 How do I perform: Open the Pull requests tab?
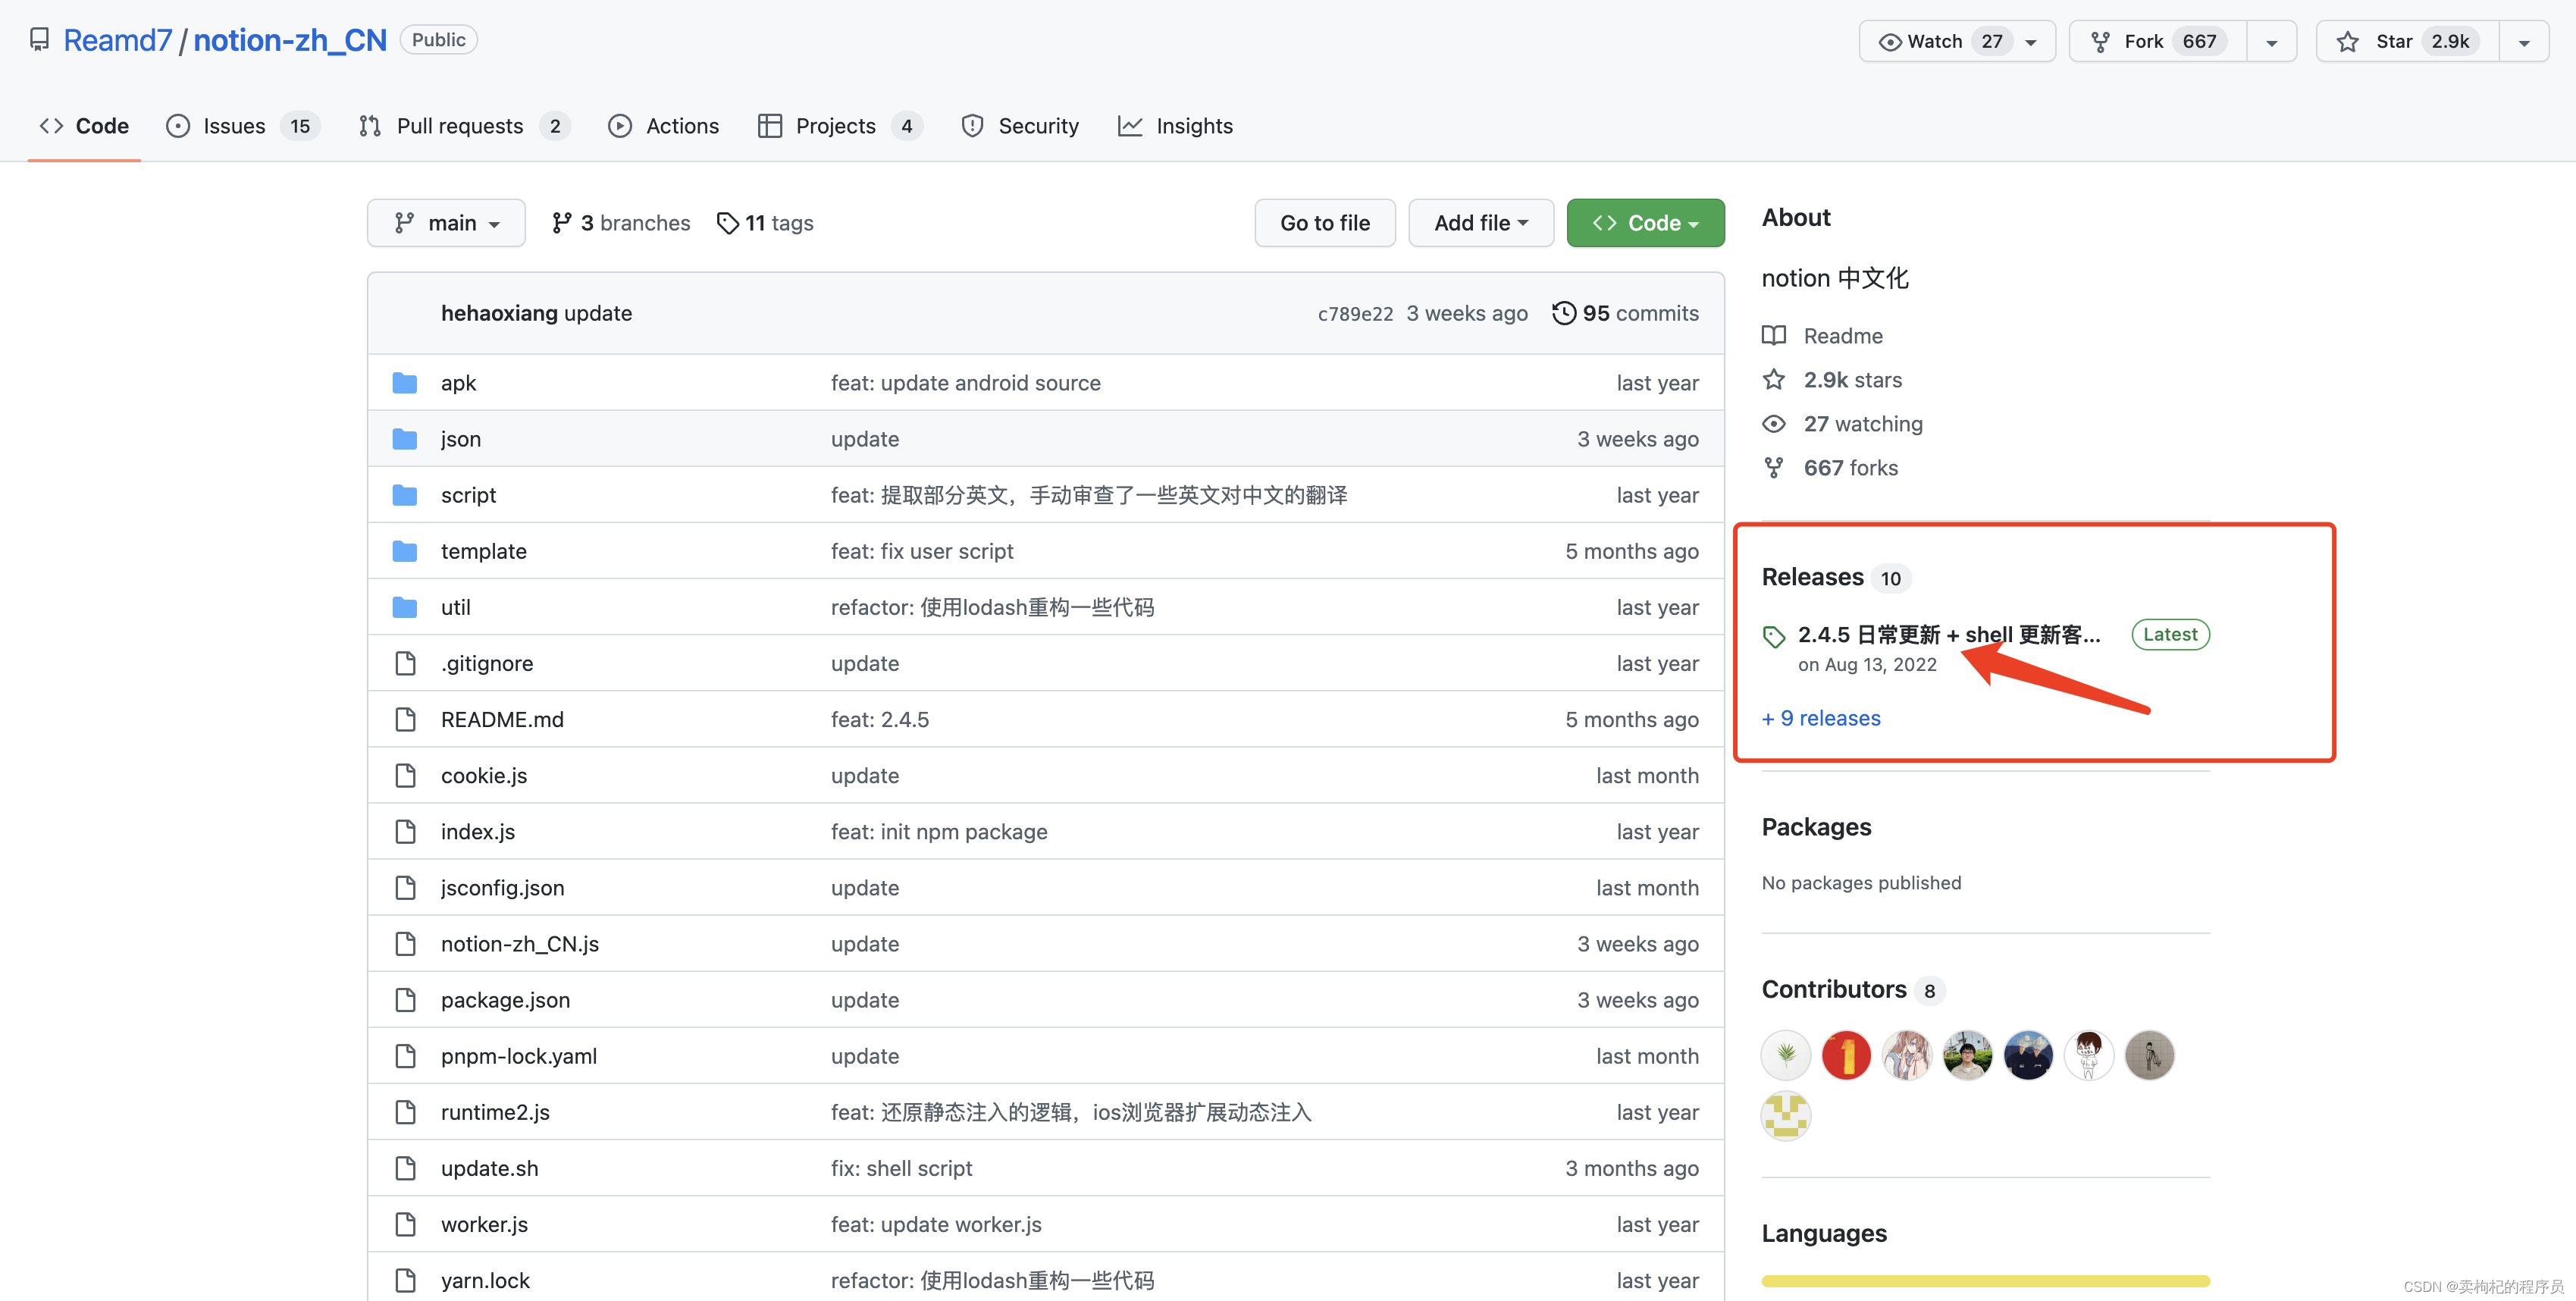[465, 126]
